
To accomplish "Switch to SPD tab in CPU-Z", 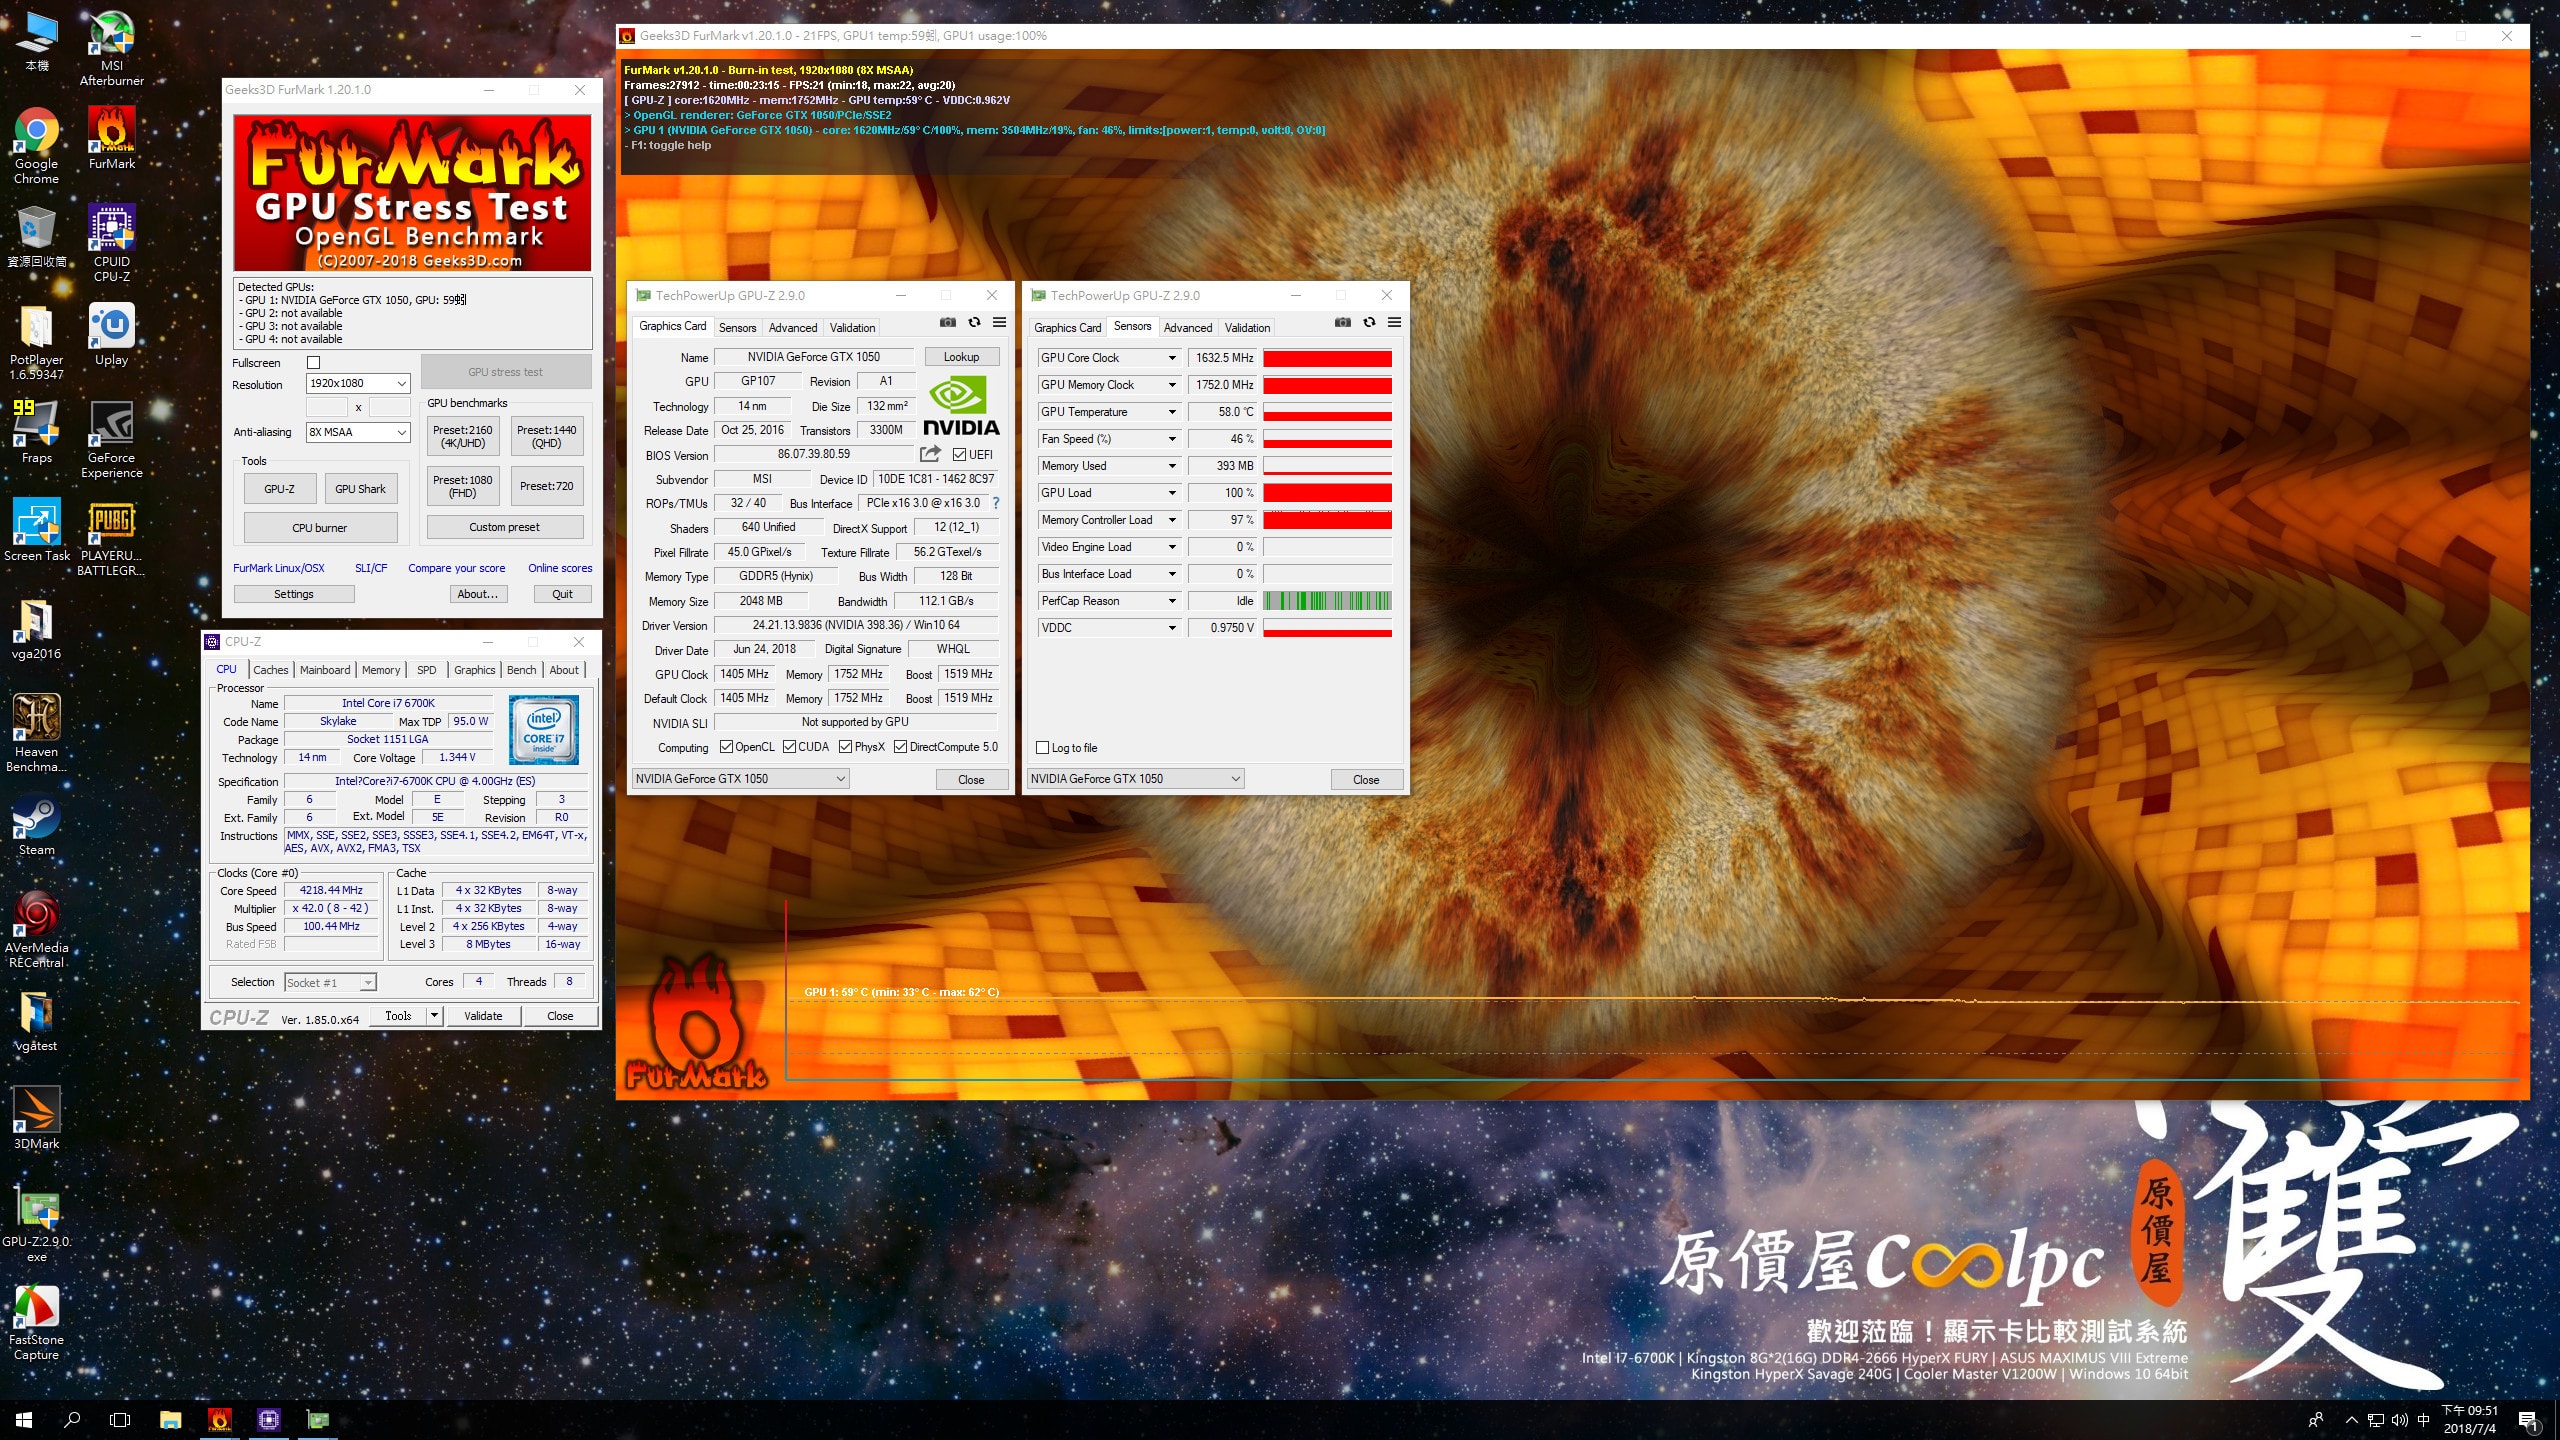I will [427, 670].
